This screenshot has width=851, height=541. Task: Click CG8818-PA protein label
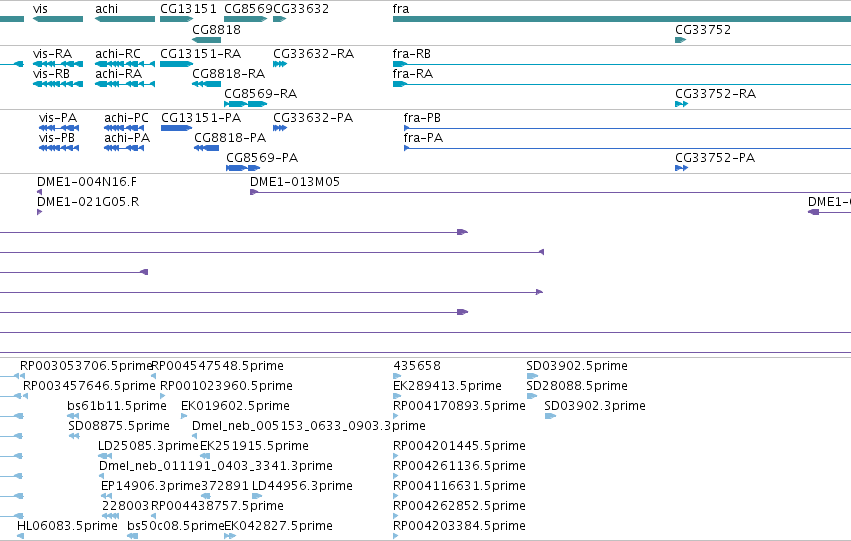point(230,138)
